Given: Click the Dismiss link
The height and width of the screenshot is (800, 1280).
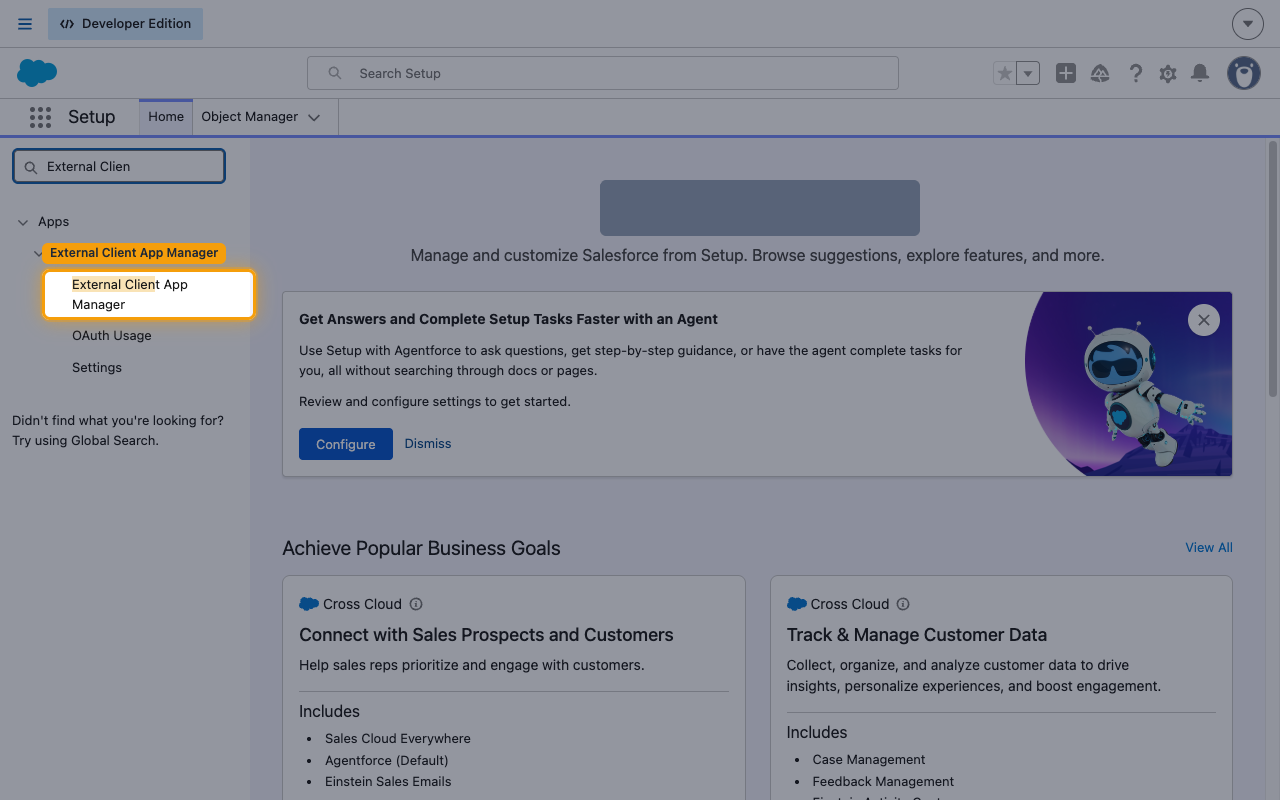Looking at the screenshot, I should pyautogui.click(x=428, y=444).
